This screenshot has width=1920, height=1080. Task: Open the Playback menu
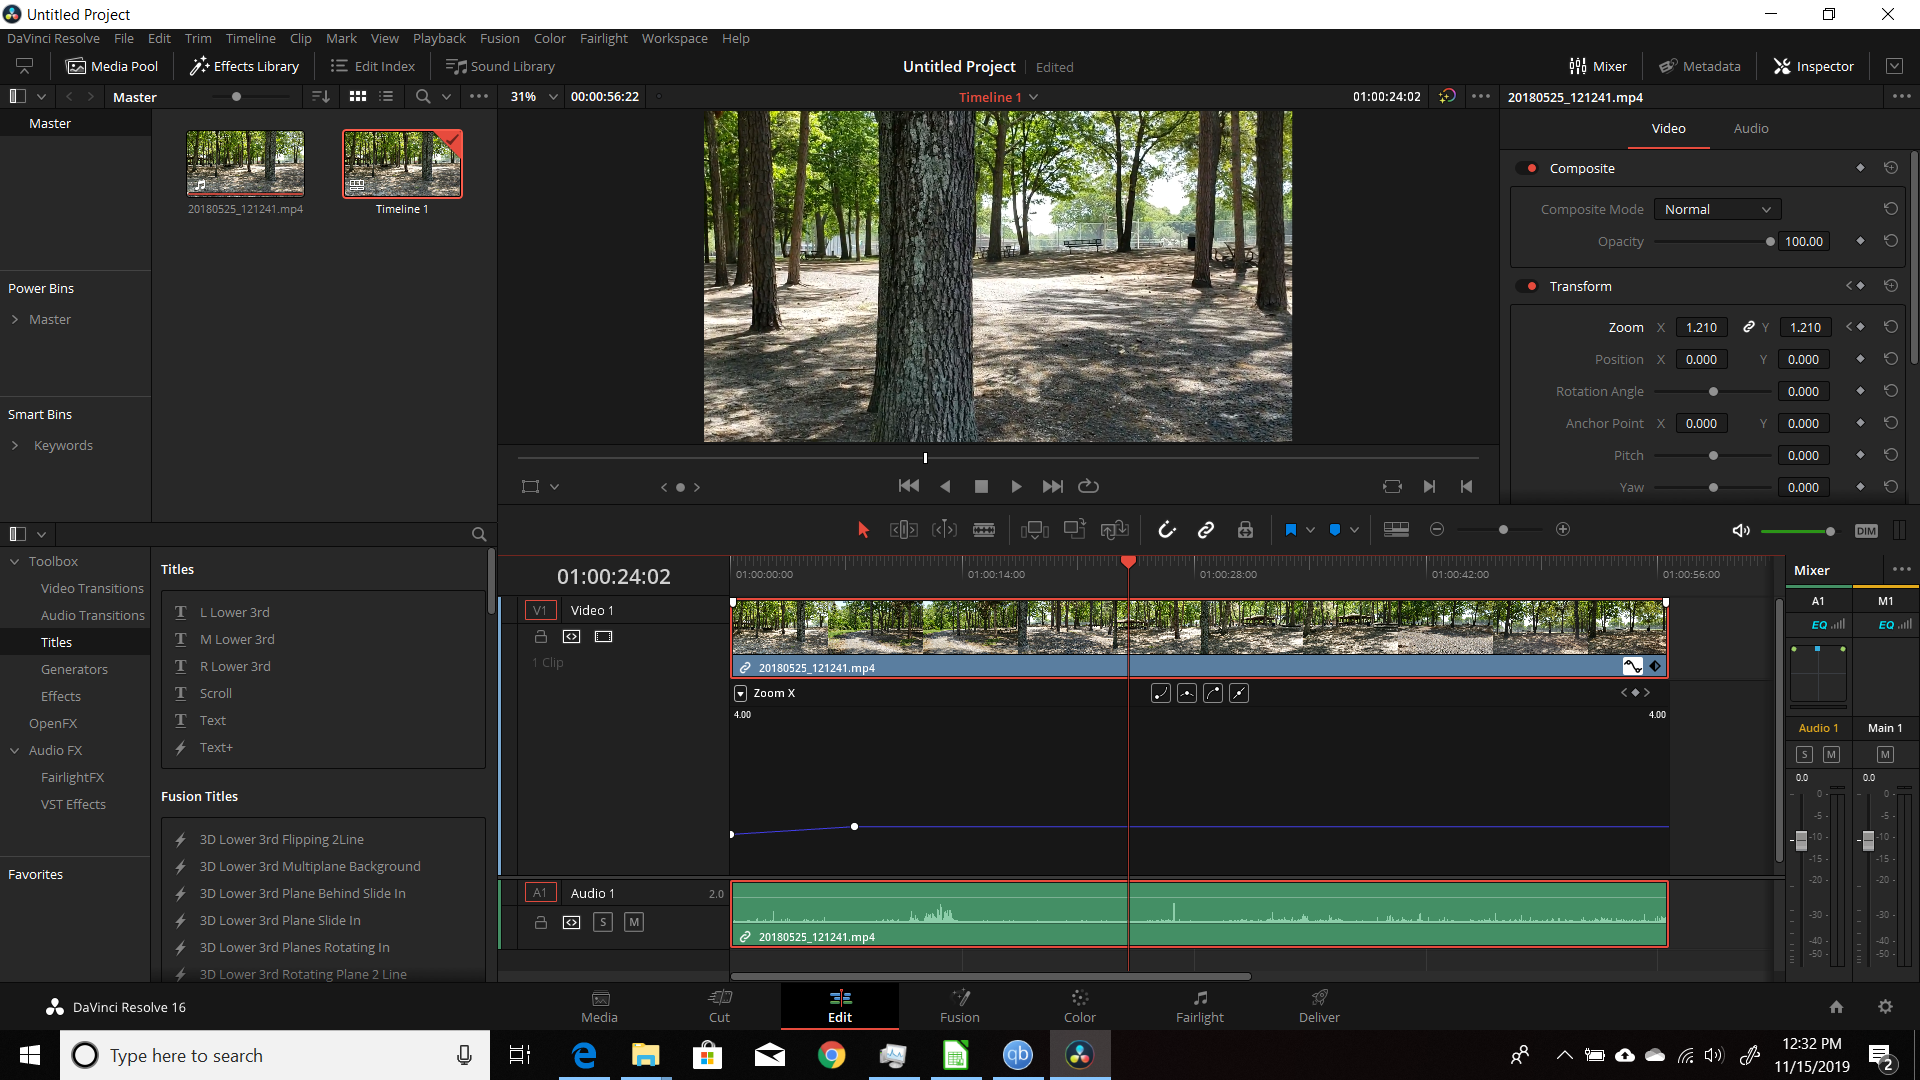click(439, 38)
